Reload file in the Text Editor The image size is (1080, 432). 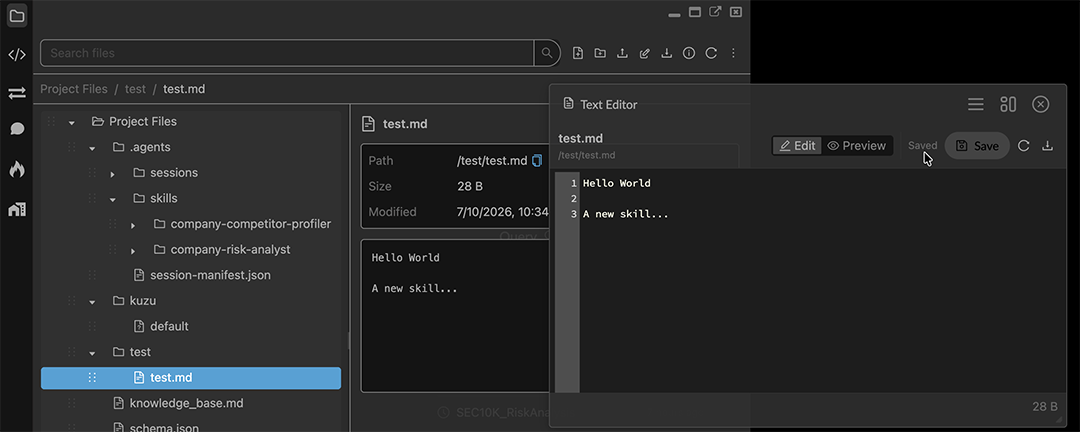(1024, 146)
